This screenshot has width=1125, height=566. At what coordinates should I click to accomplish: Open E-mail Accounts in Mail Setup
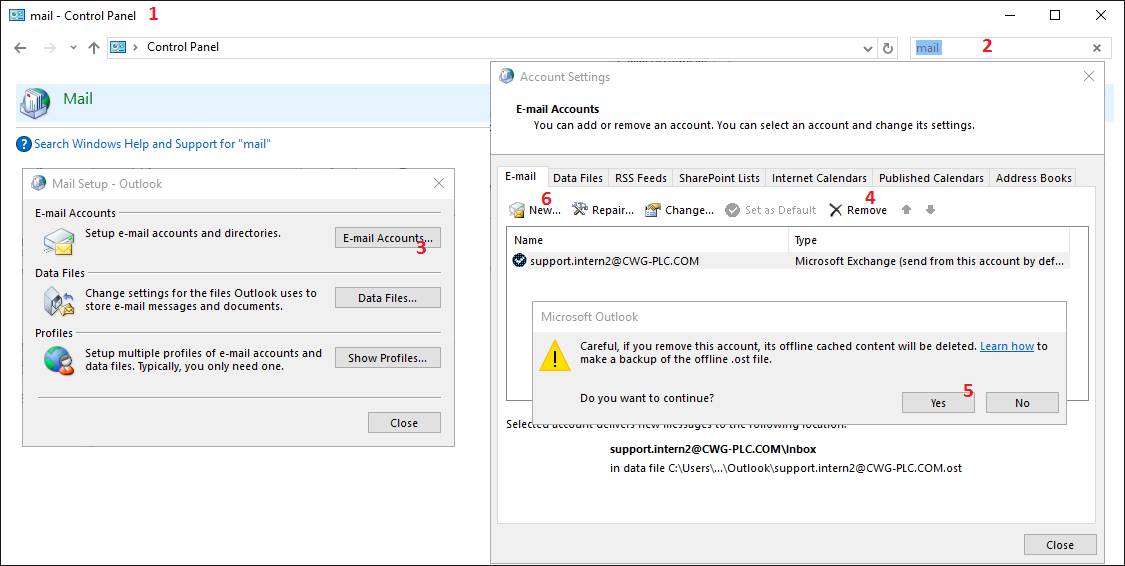tap(387, 238)
